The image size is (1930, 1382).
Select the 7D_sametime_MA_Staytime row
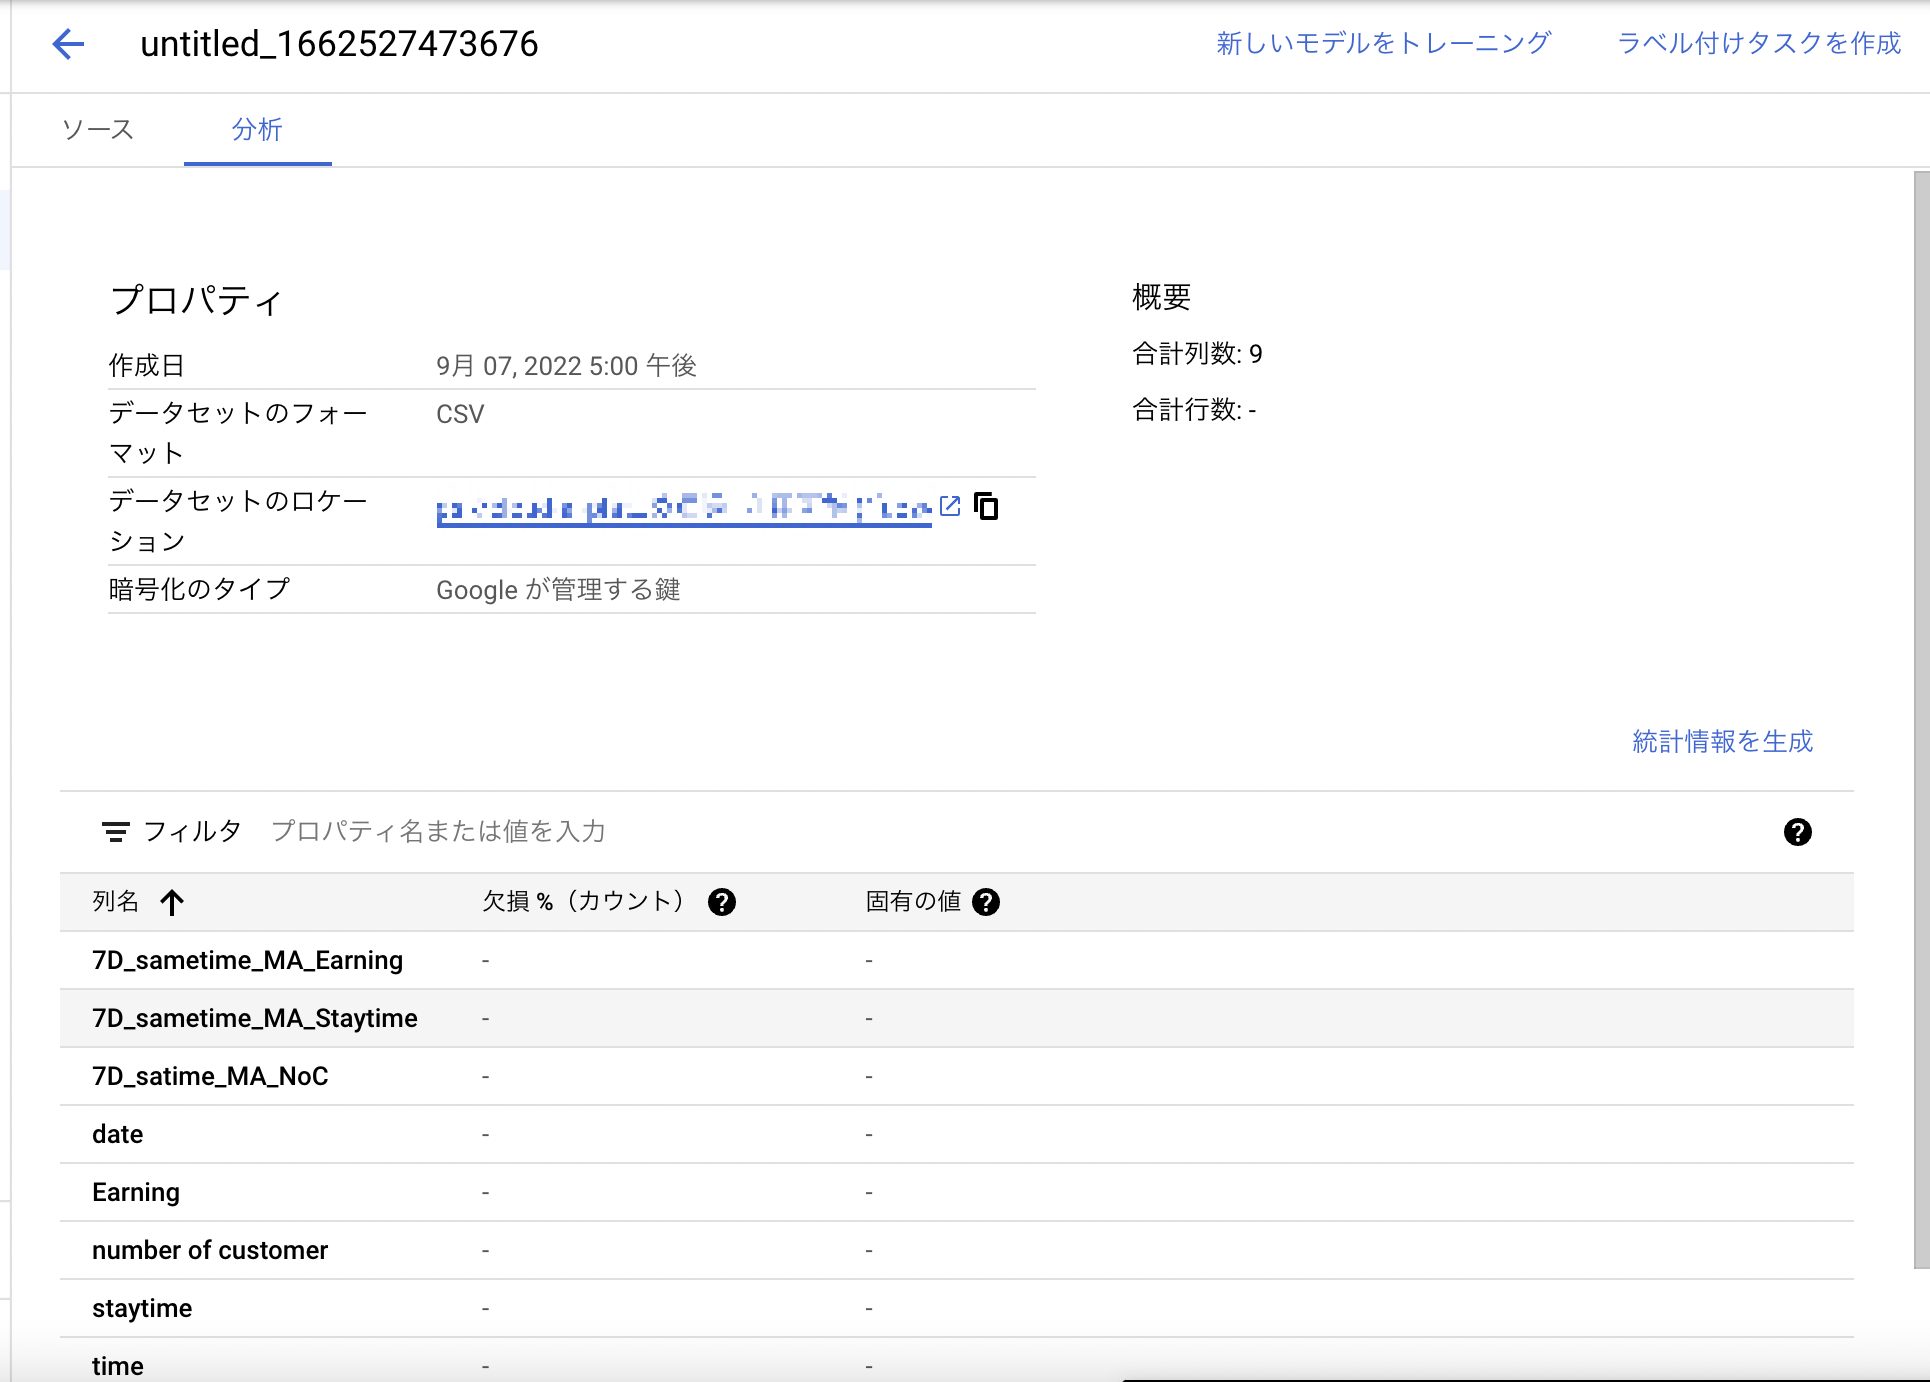click(x=255, y=1018)
